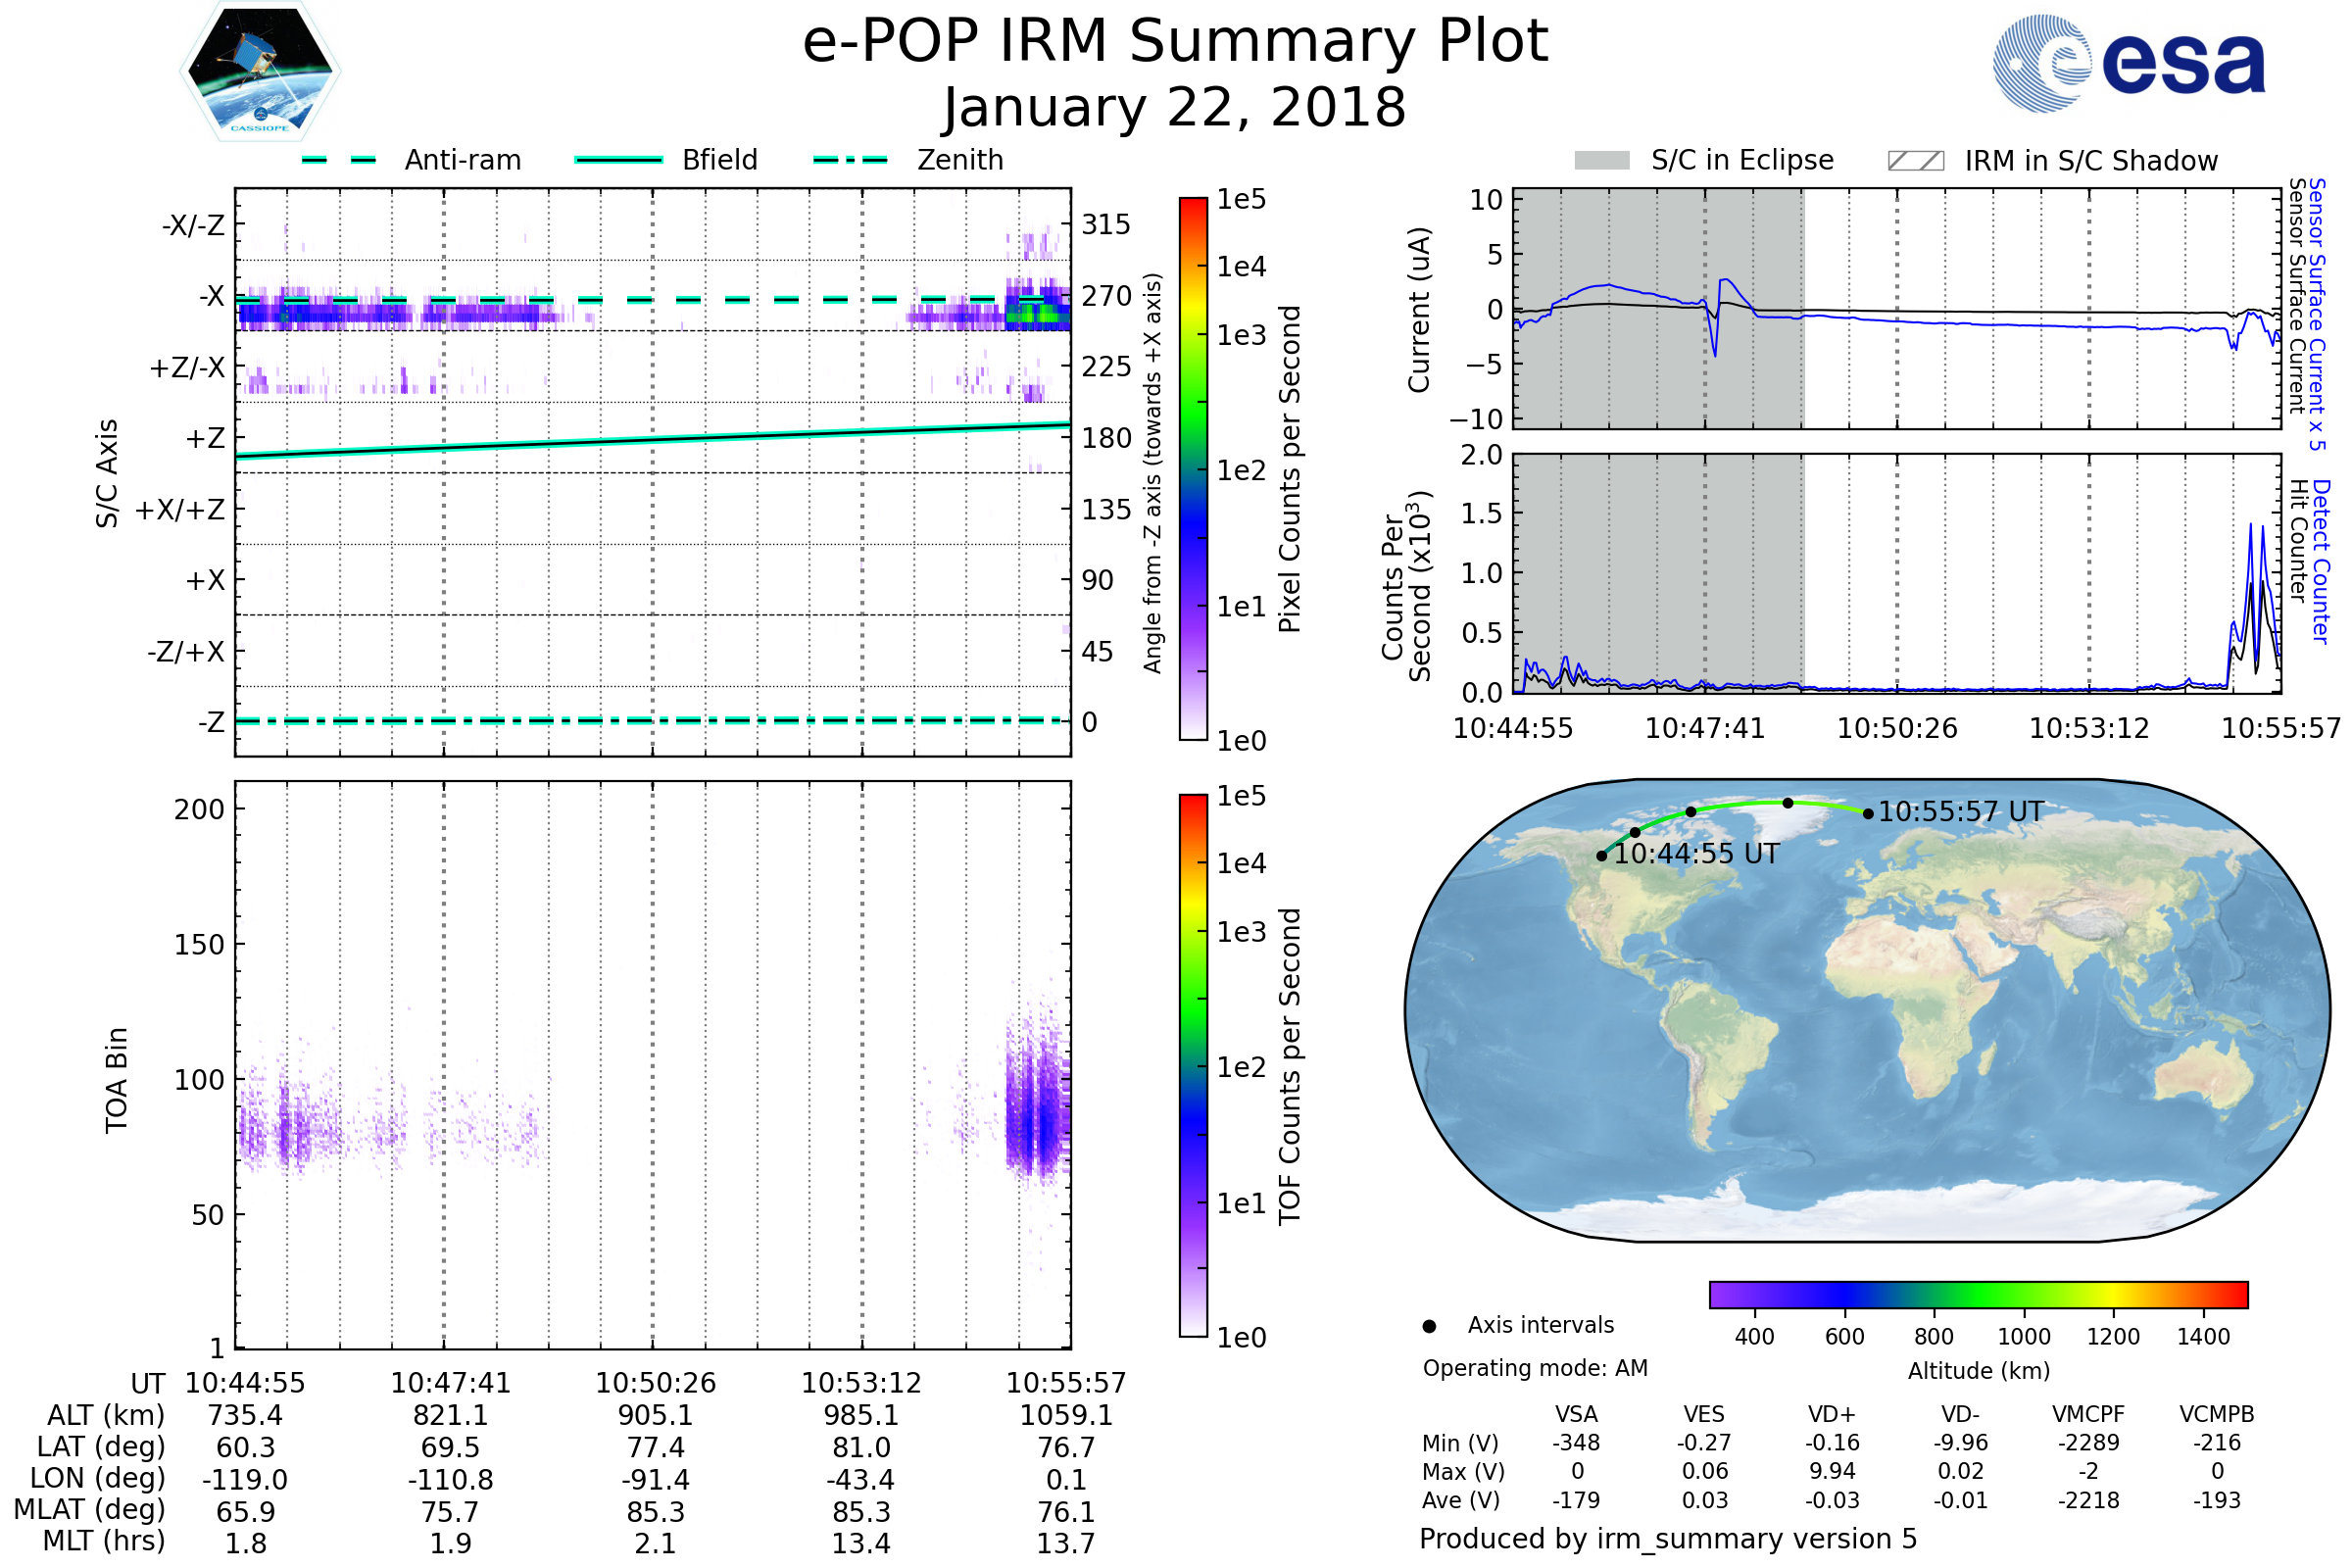
Task: Click the VSA column header in voltage table
Action: pos(1576,1415)
